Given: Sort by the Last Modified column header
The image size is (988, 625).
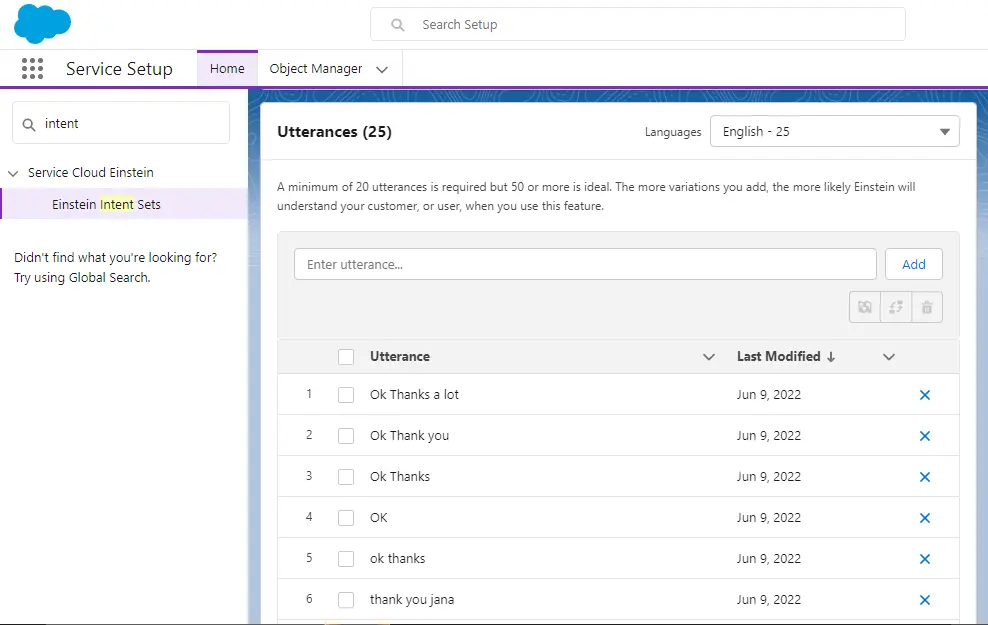Looking at the screenshot, I should click(x=778, y=357).
